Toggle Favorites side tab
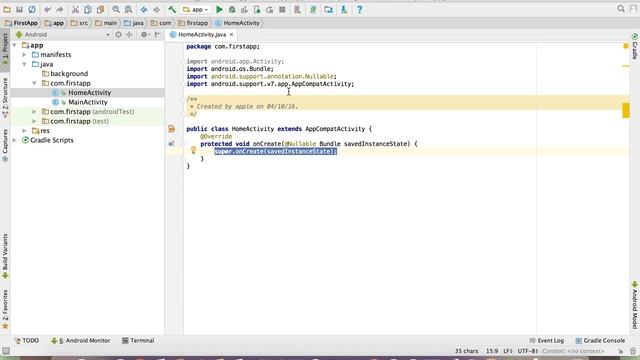640x360 pixels. click(x=5, y=309)
